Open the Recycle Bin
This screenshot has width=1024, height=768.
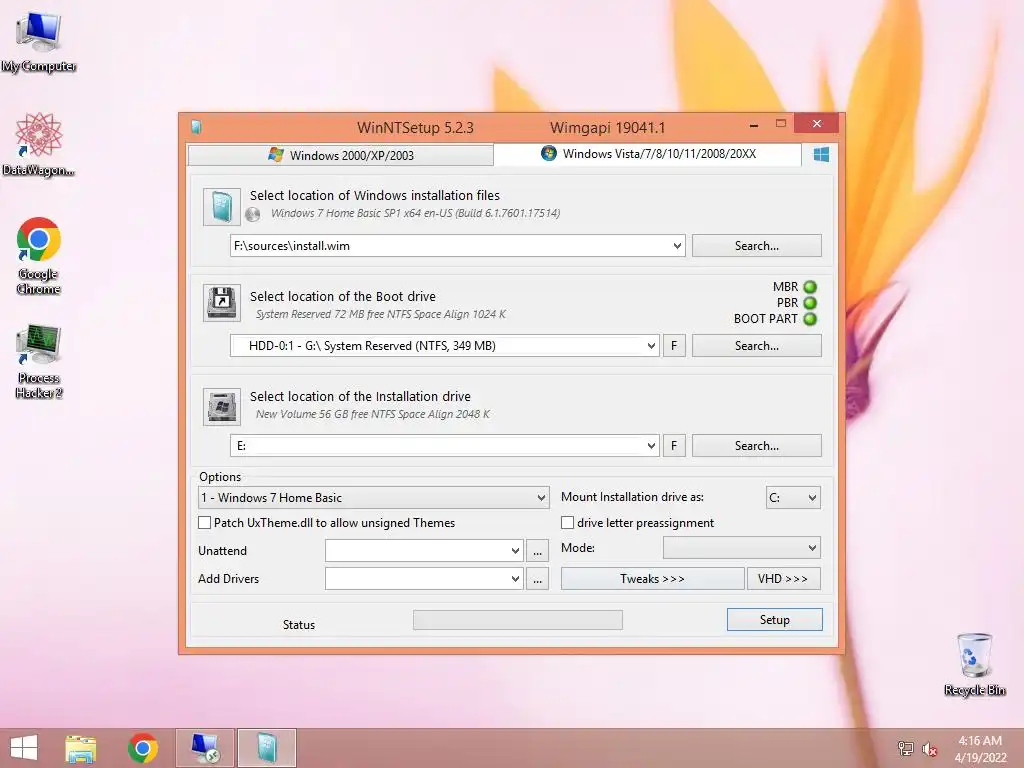(974, 664)
